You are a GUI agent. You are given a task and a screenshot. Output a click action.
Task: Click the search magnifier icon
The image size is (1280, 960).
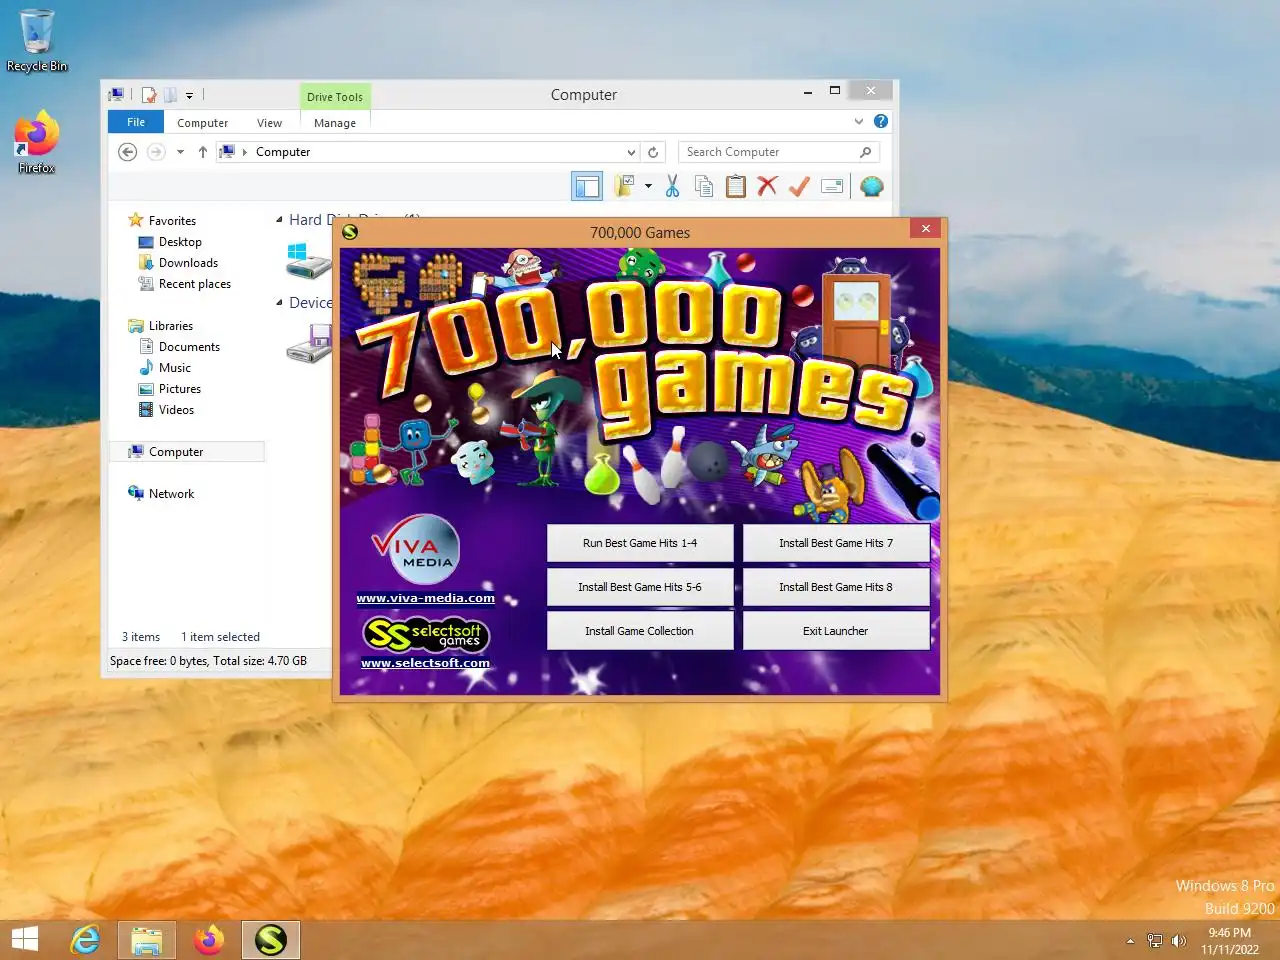(x=866, y=152)
